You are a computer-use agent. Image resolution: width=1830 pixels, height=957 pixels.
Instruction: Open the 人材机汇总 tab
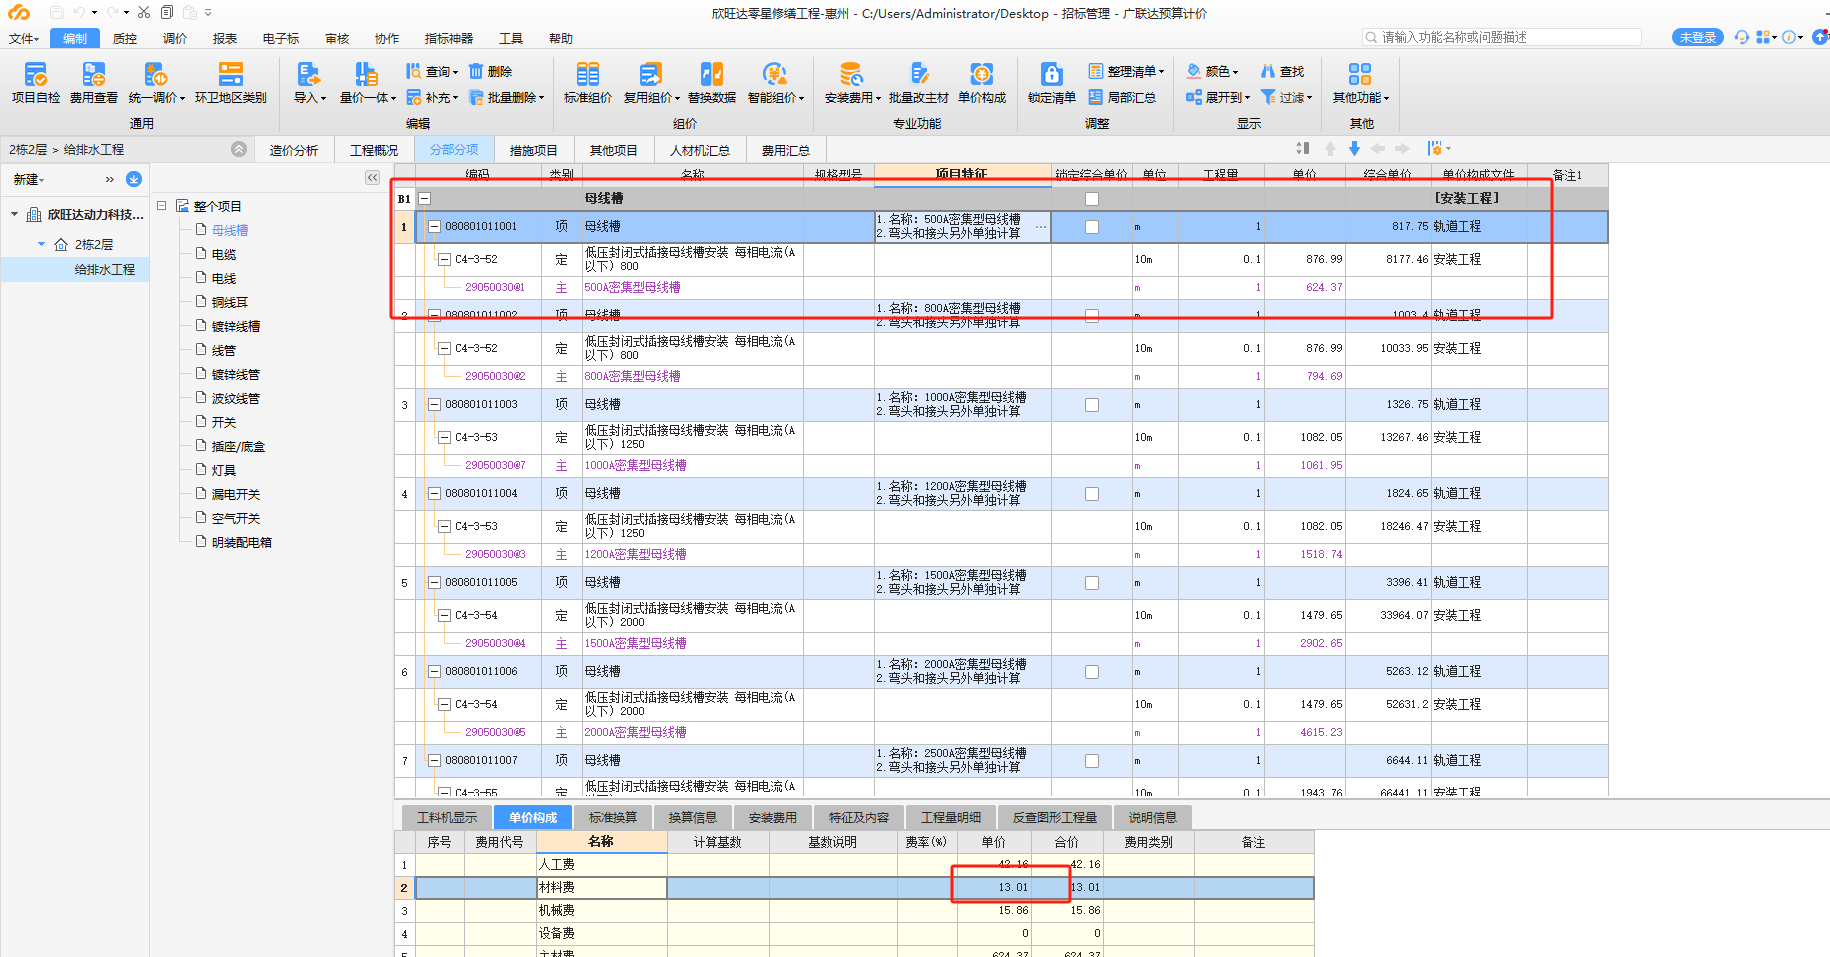point(700,150)
